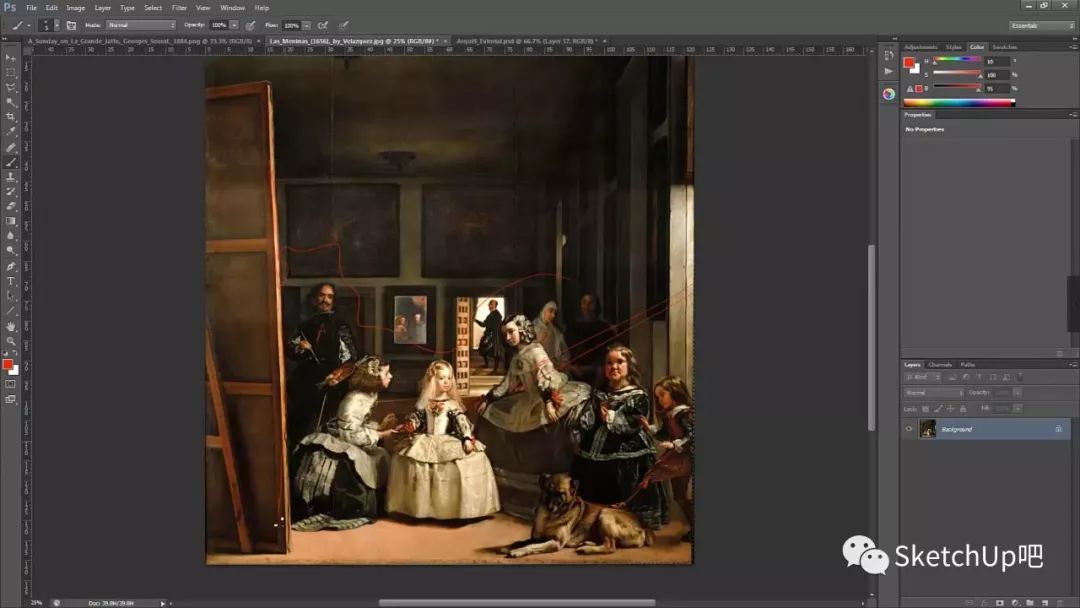The image size is (1080, 608).
Task: Switch to the Paths panel tab
Action: (968, 365)
